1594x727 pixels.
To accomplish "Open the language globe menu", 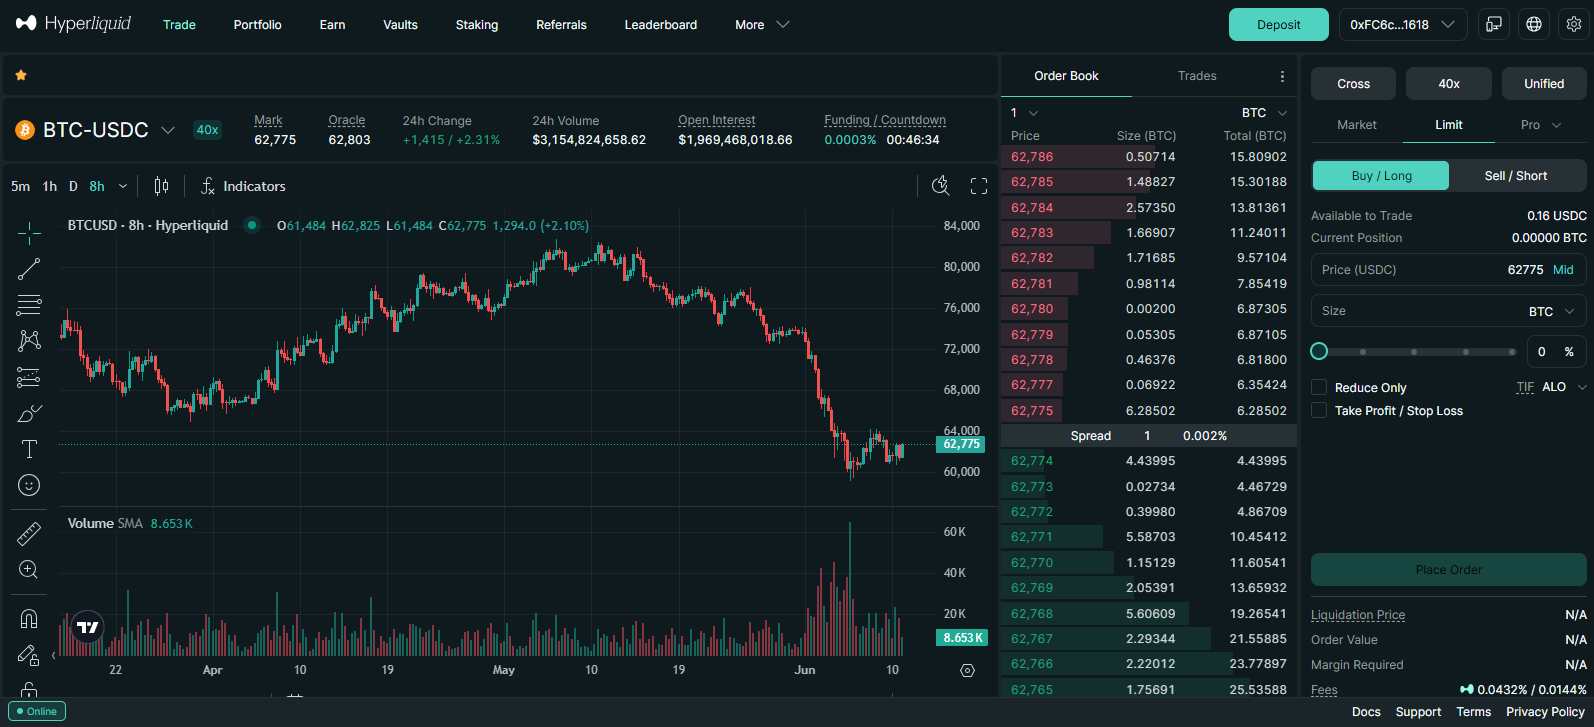I will tap(1534, 24).
